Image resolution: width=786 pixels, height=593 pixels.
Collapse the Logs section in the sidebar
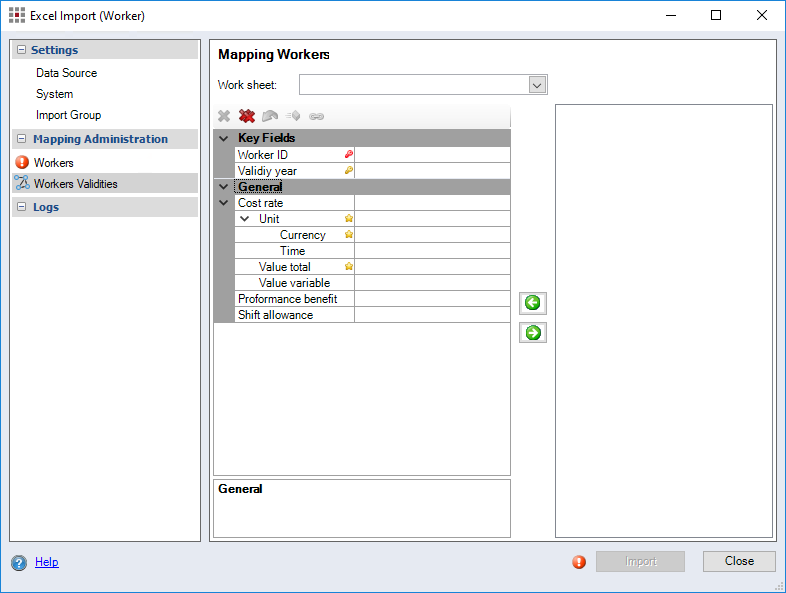21,207
